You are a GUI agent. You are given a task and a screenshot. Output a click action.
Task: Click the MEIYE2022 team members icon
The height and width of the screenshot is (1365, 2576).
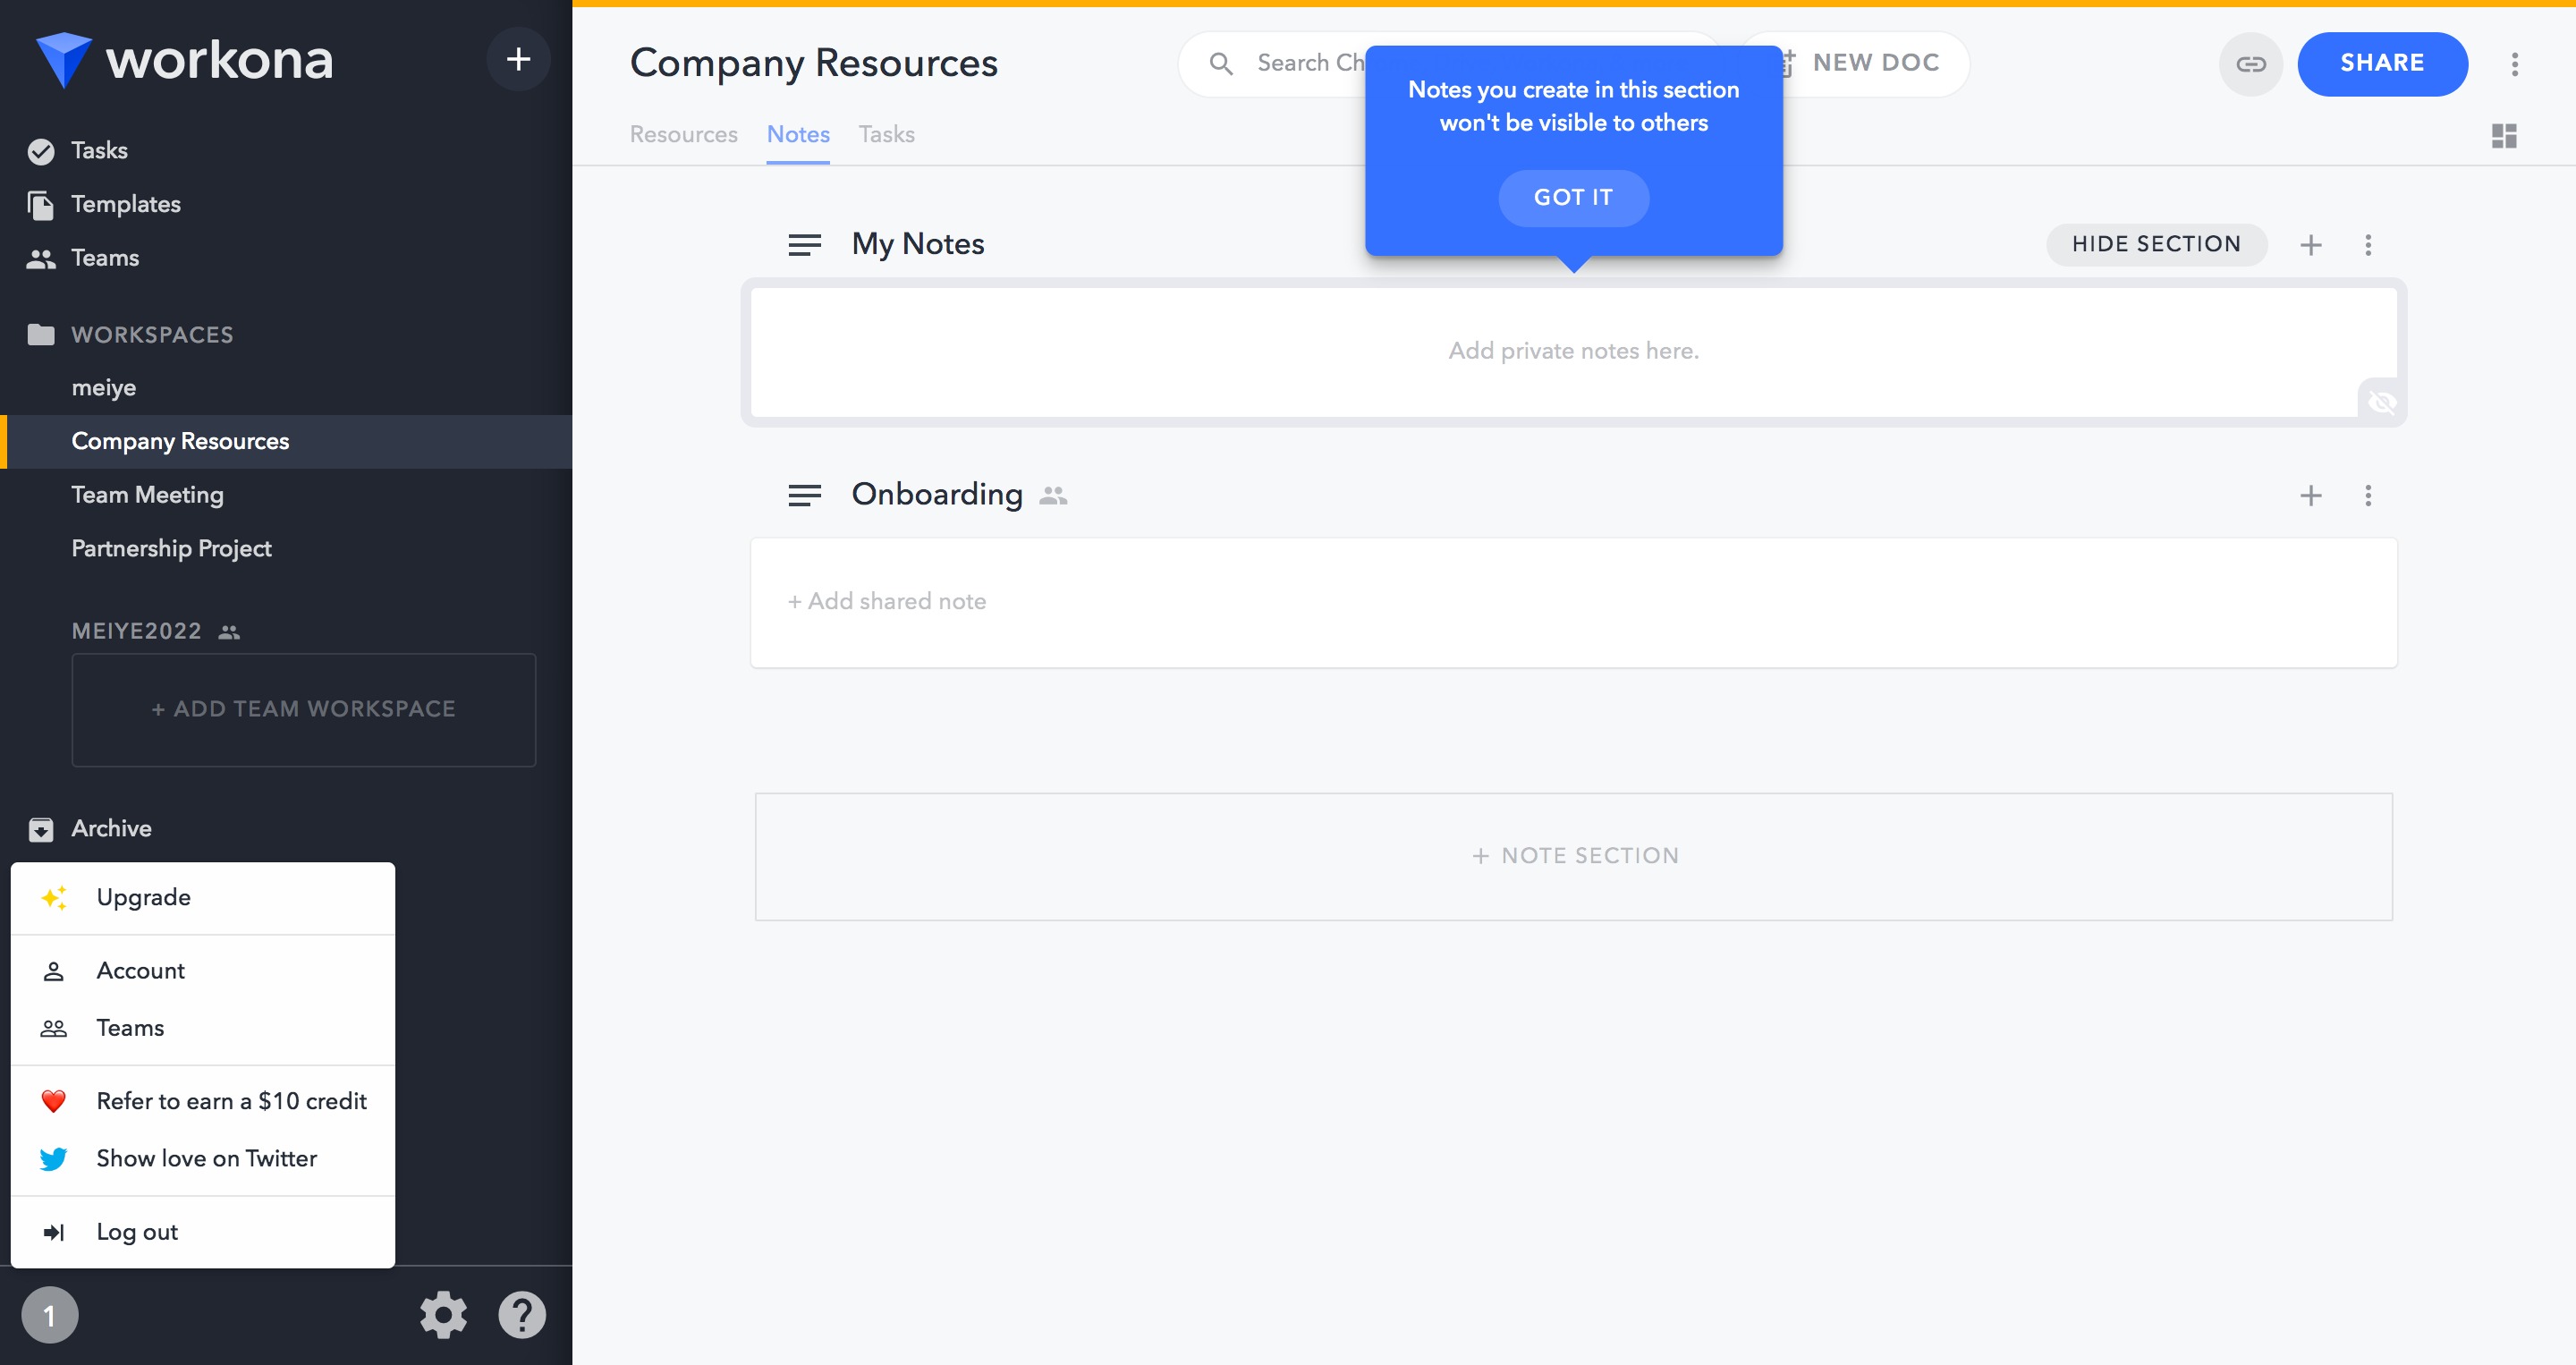pyautogui.click(x=229, y=632)
